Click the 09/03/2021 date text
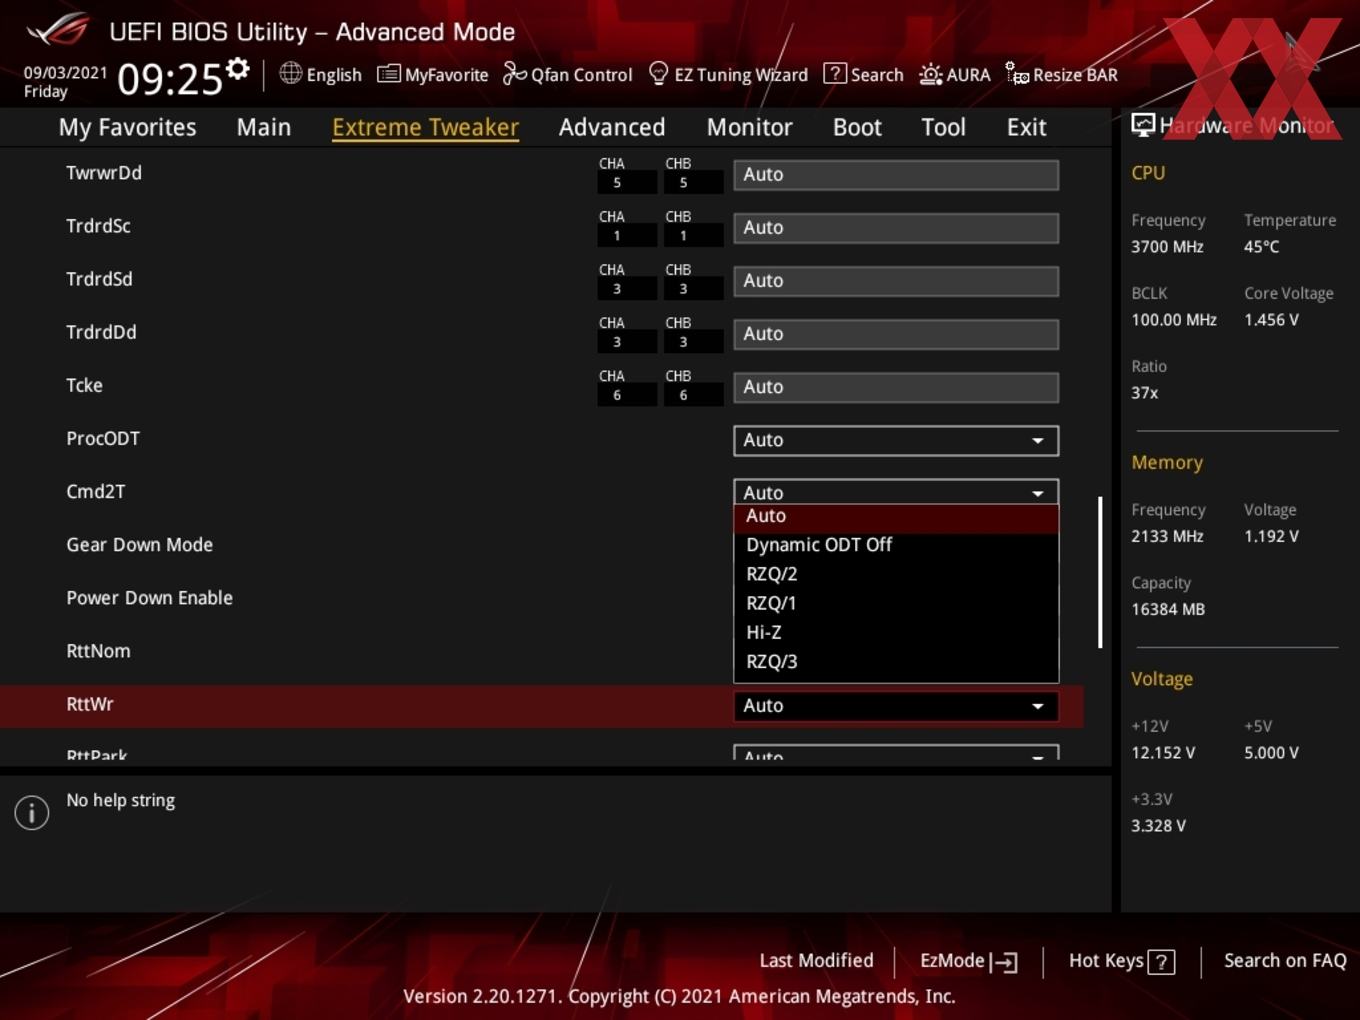 (66, 72)
